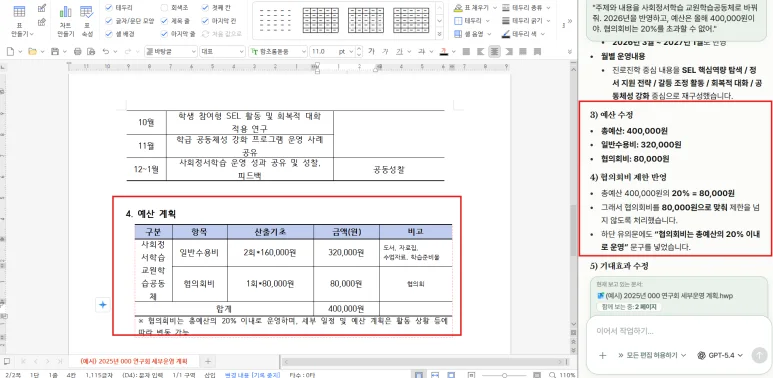Click the distribute alignment icon
The height and width of the screenshot is (378, 773).
click(x=523, y=51)
